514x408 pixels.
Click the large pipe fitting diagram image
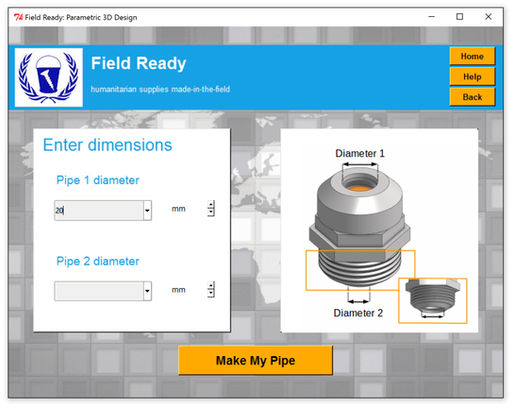pos(359,227)
